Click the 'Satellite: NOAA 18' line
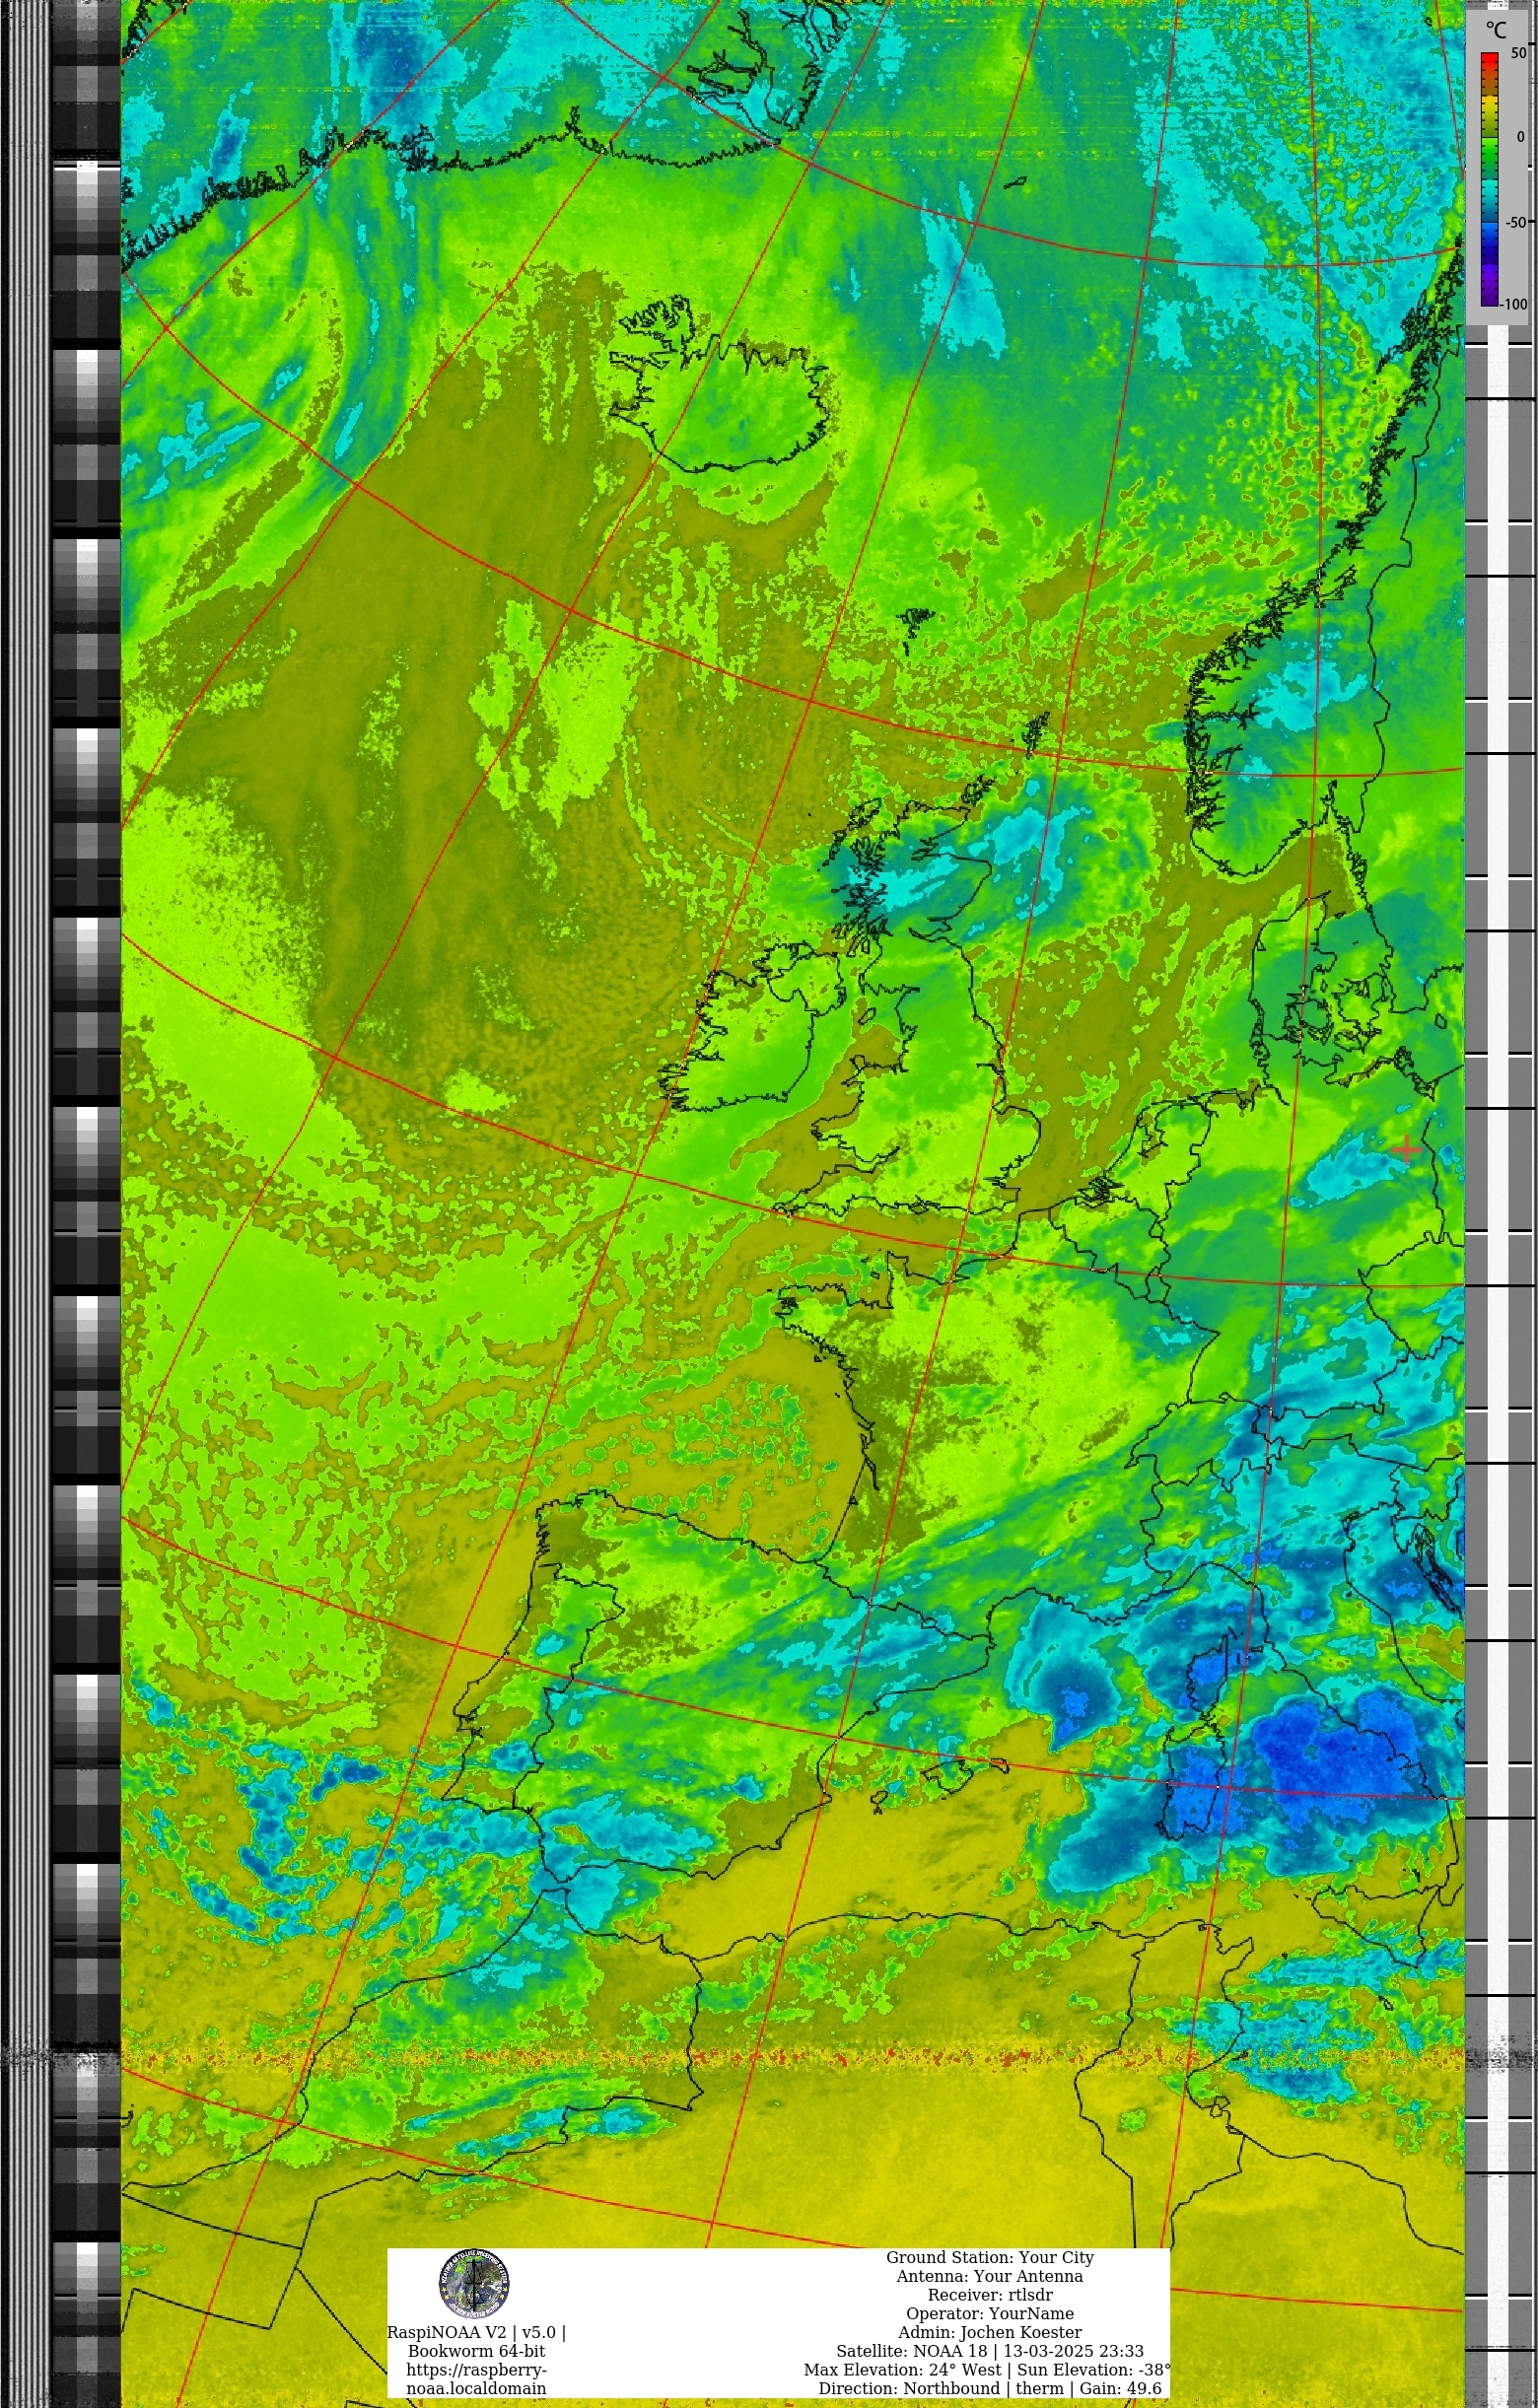 989,2351
